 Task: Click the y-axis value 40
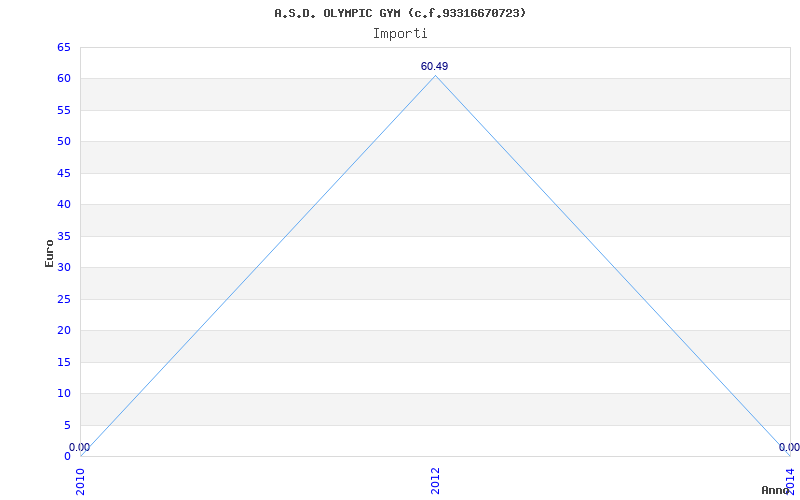coord(64,205)
